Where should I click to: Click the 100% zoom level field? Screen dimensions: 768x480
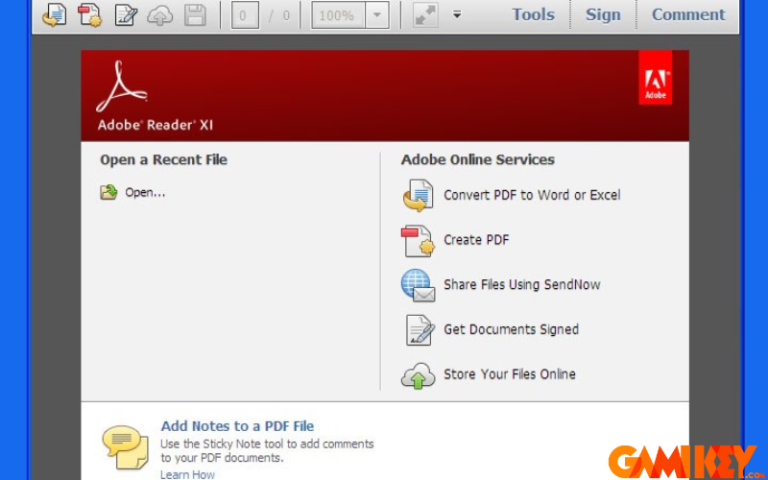338,16
